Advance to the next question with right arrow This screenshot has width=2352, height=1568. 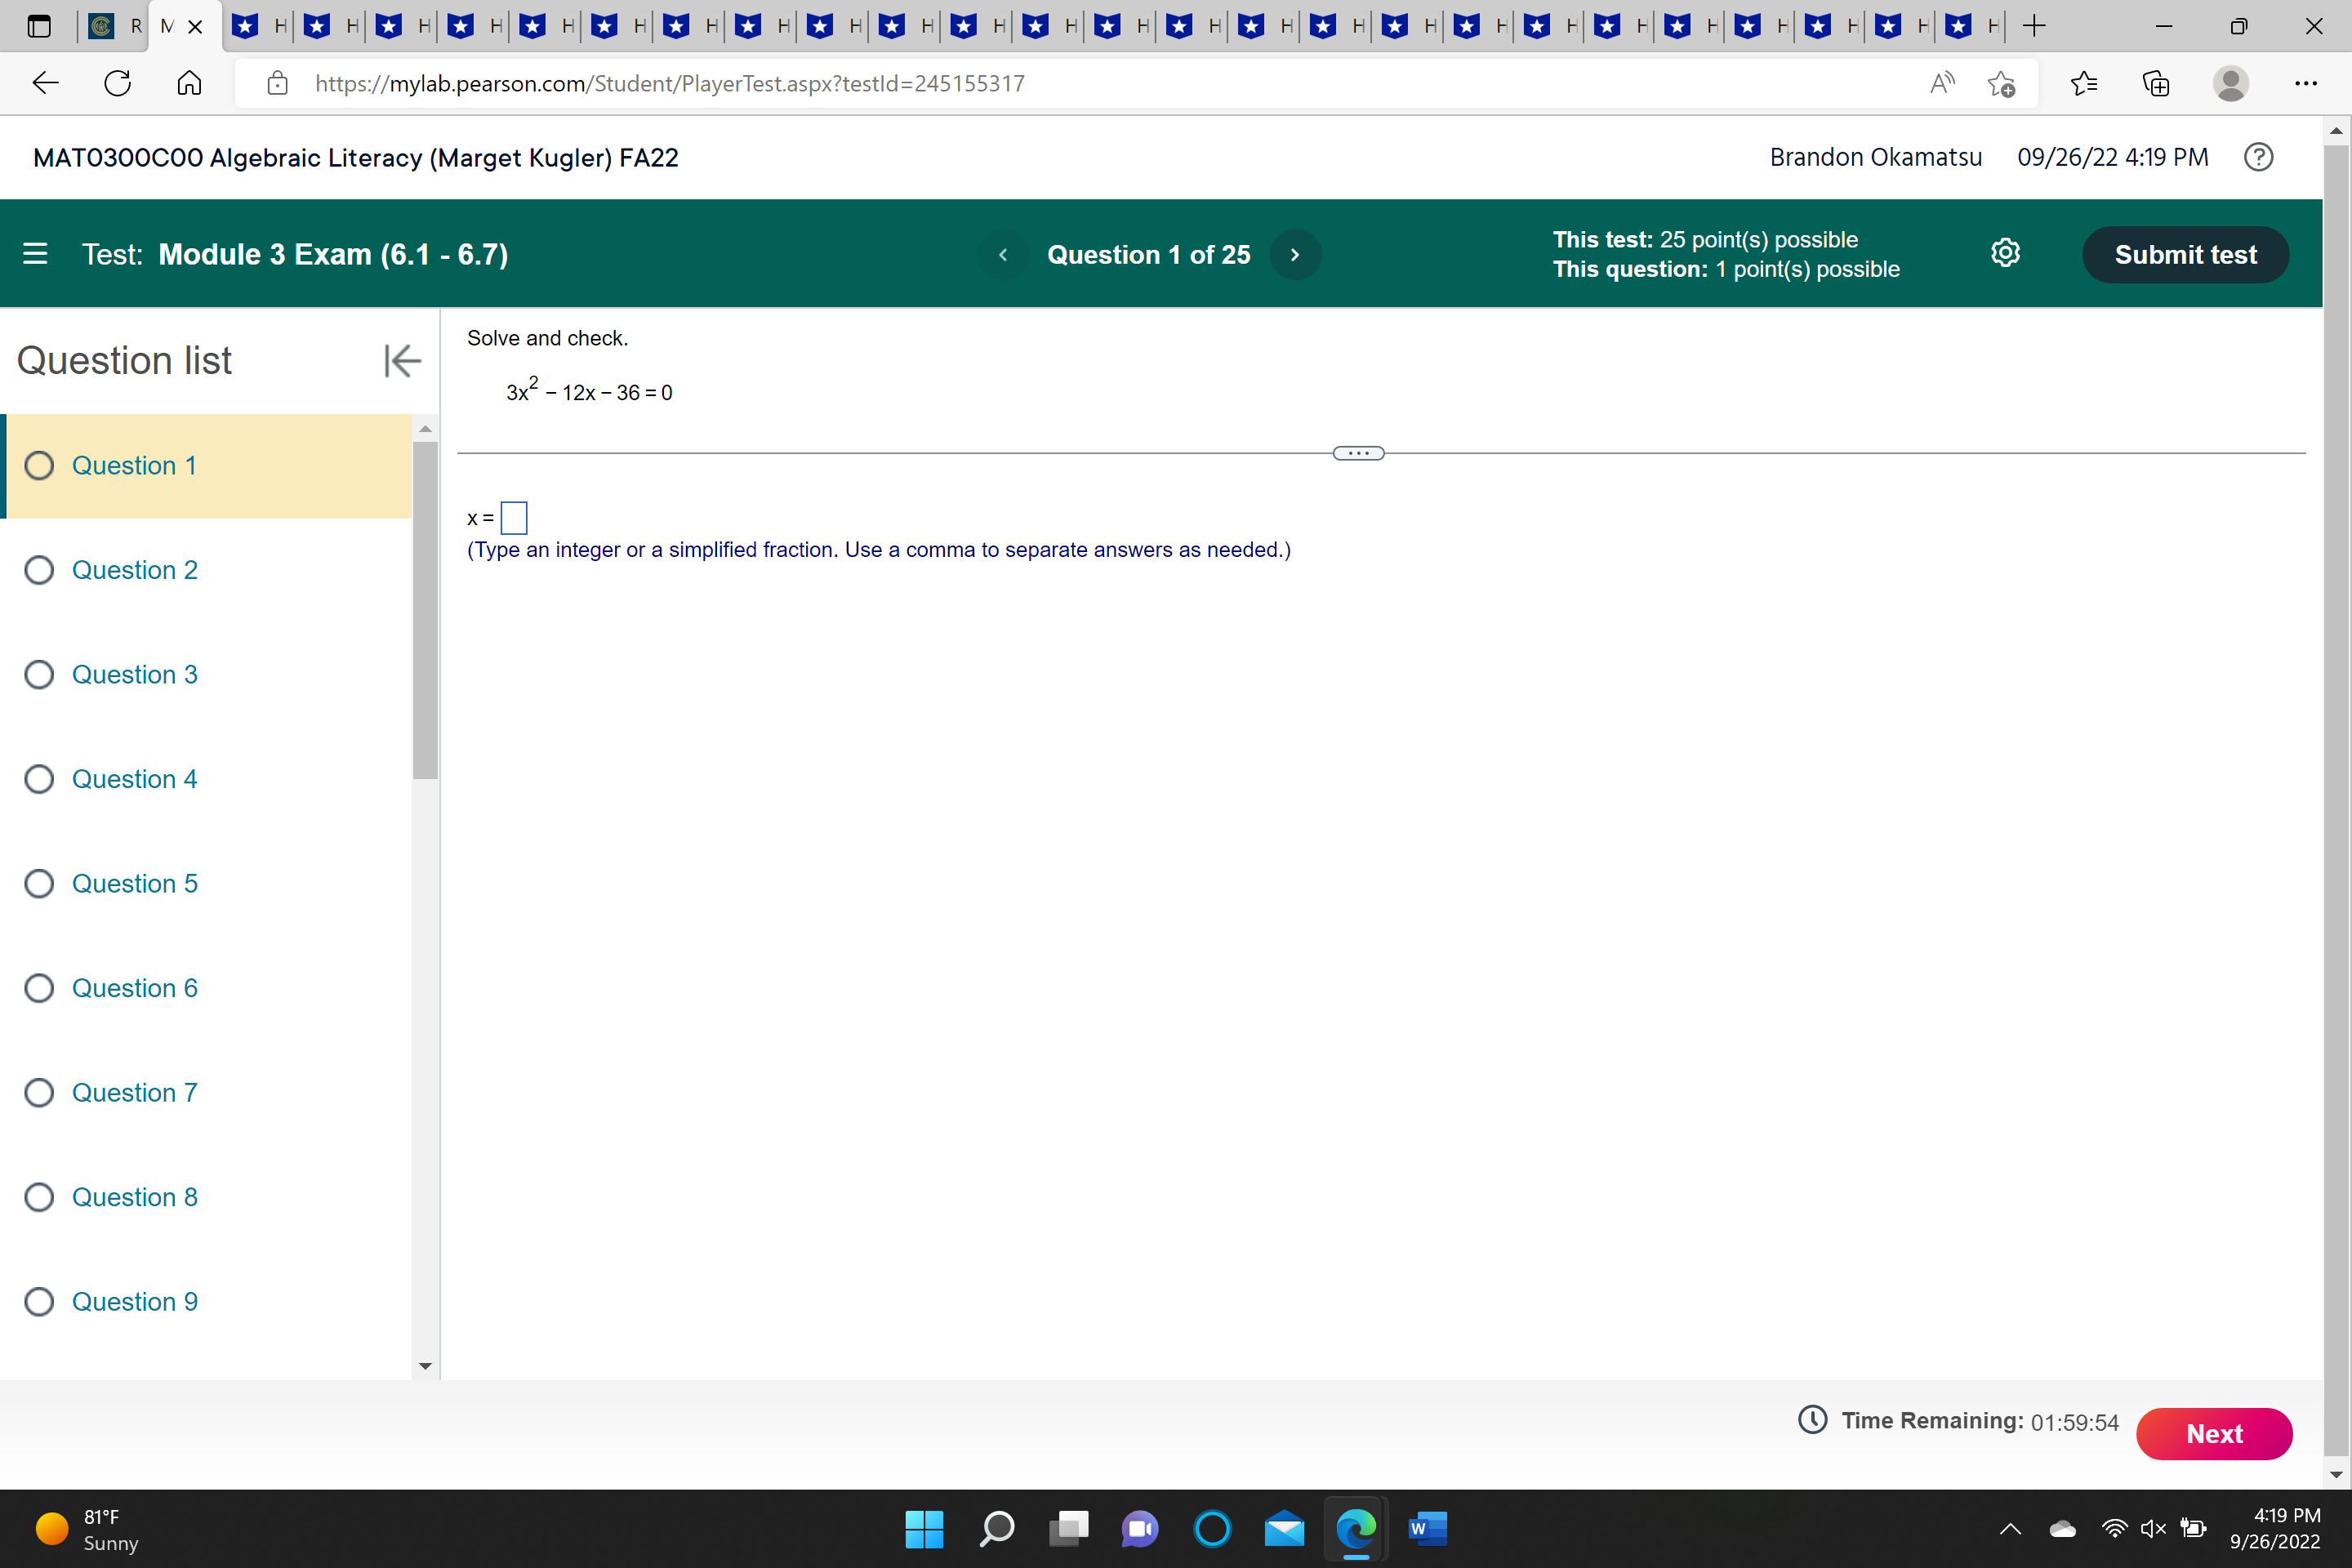1295,254
